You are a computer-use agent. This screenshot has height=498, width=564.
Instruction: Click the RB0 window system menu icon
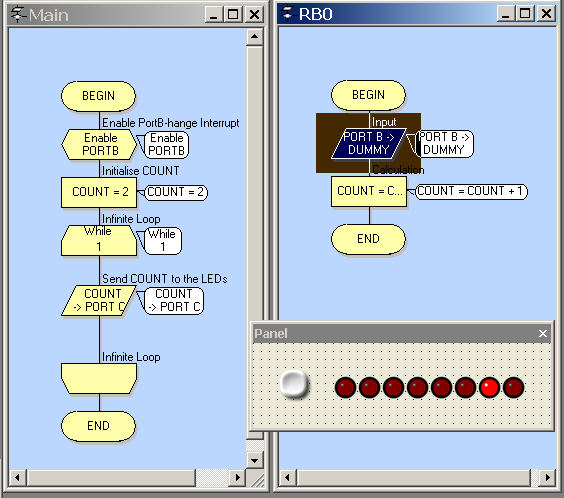(x=288, y=14)
